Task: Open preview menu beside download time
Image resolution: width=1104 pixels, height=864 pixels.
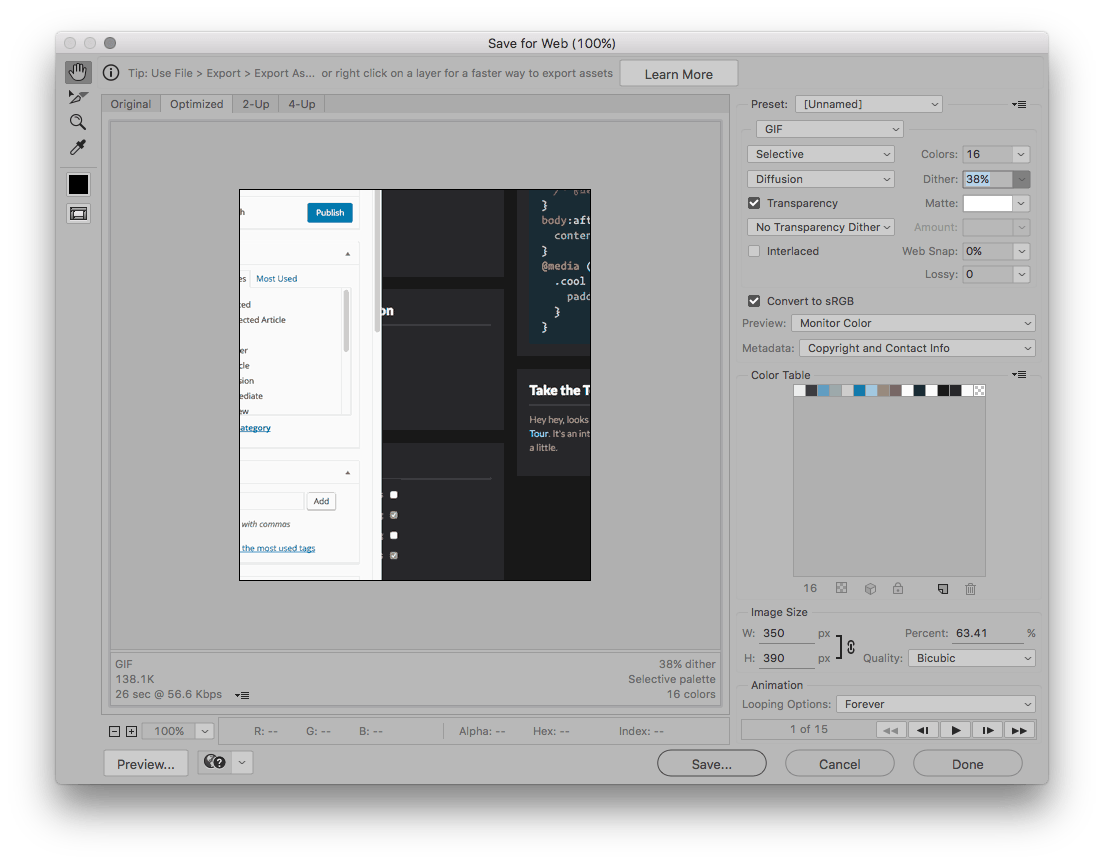Action: [242, 695]
